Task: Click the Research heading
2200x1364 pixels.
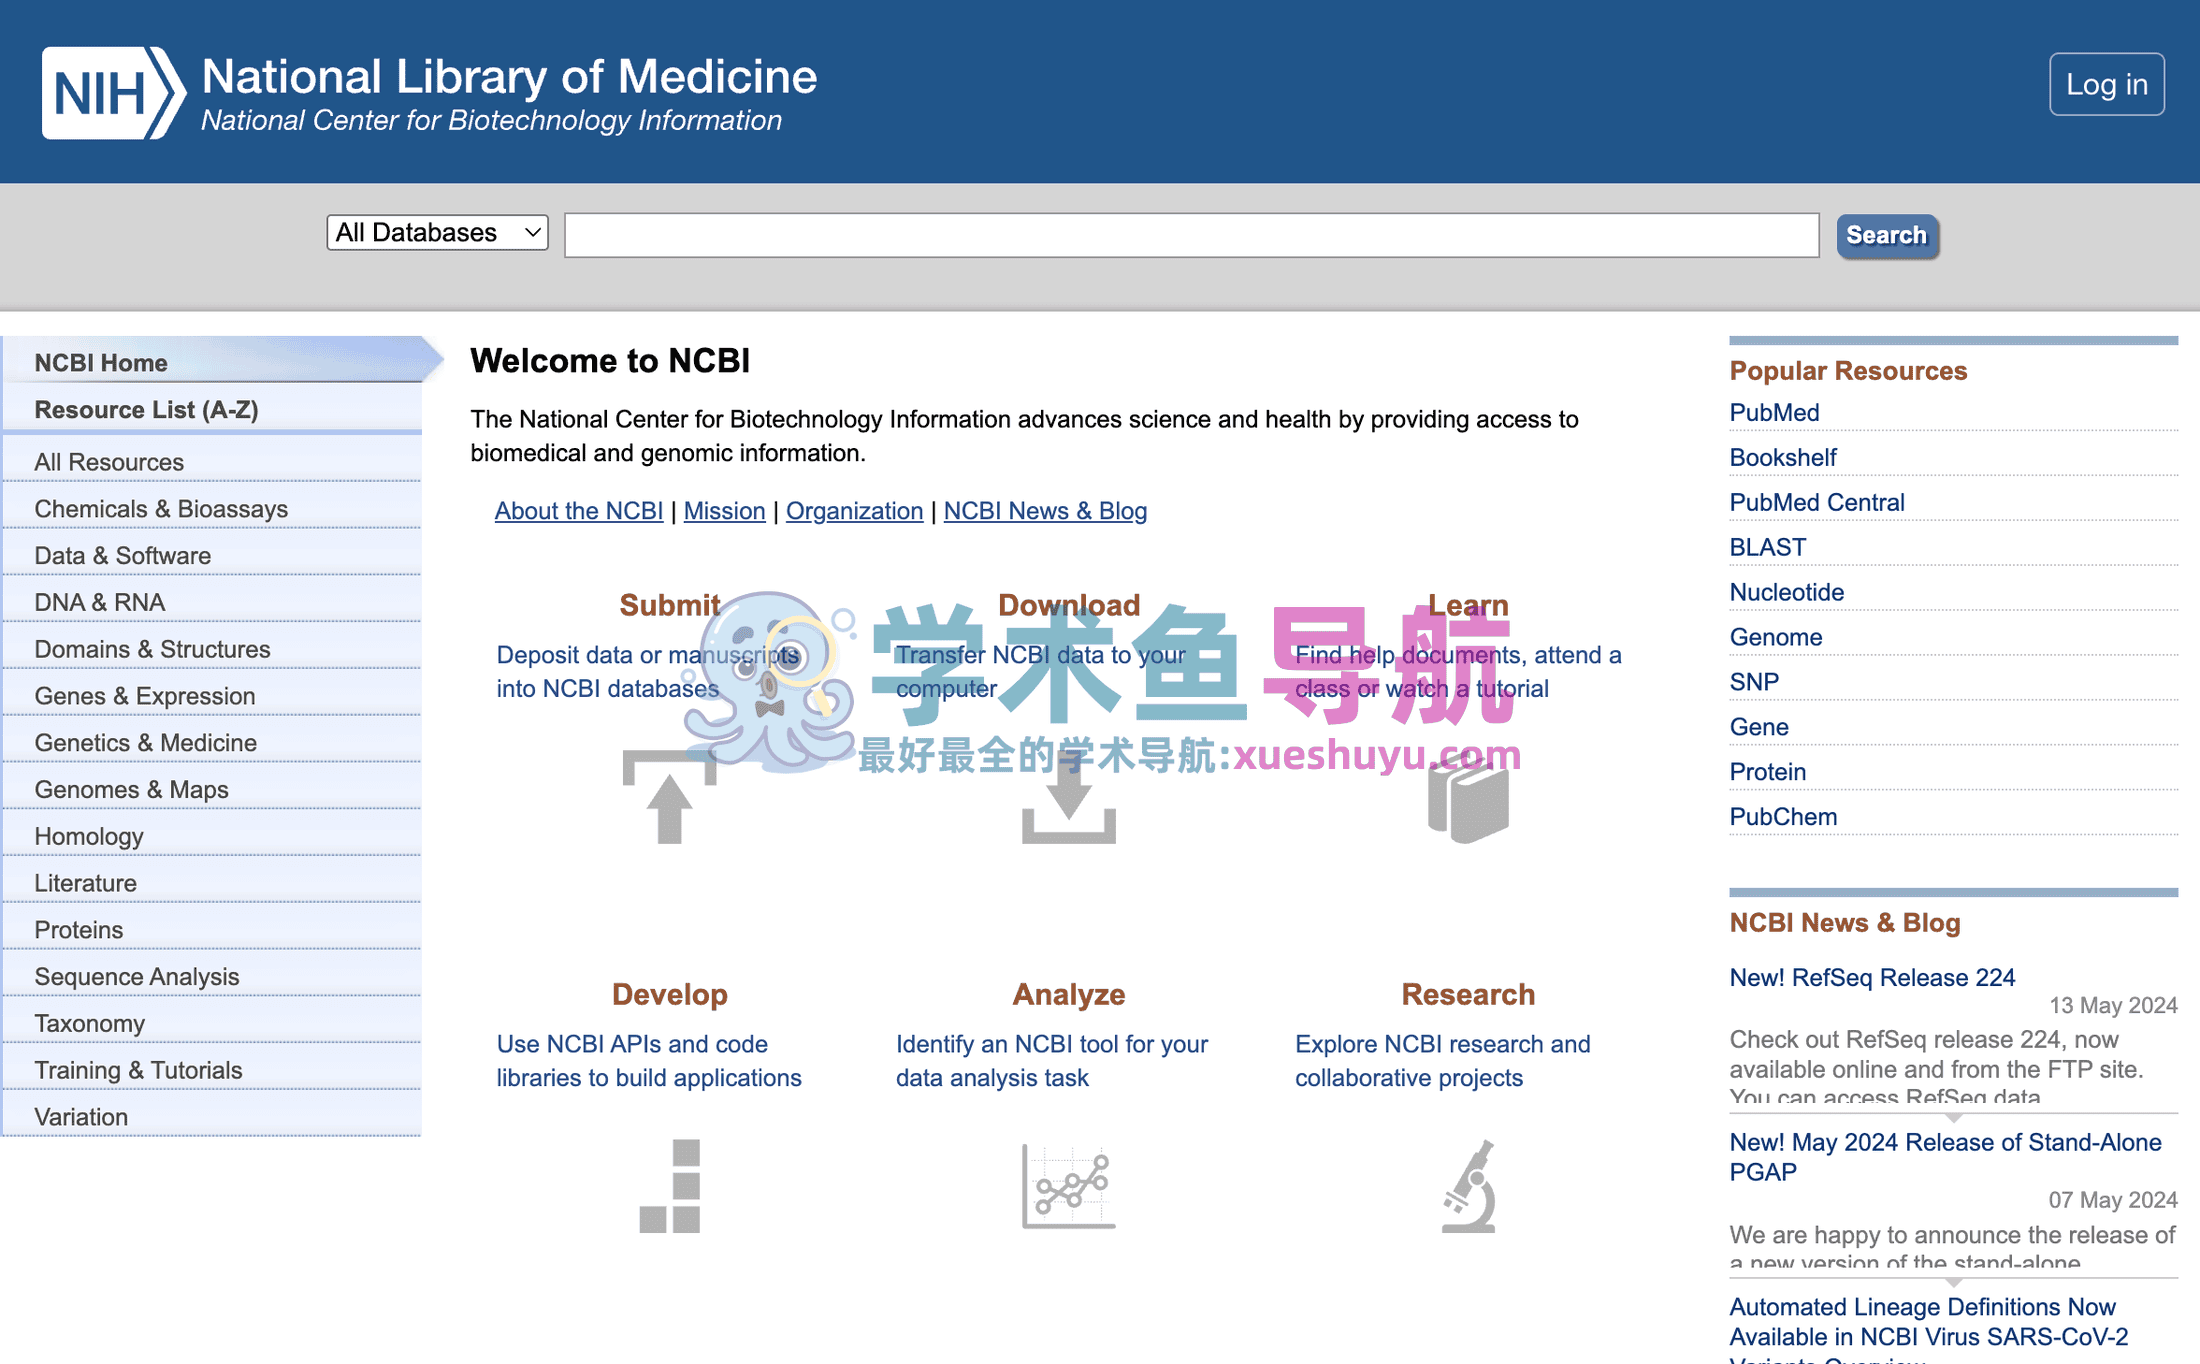Action: pyautogui.click(x=1468, y=994)
